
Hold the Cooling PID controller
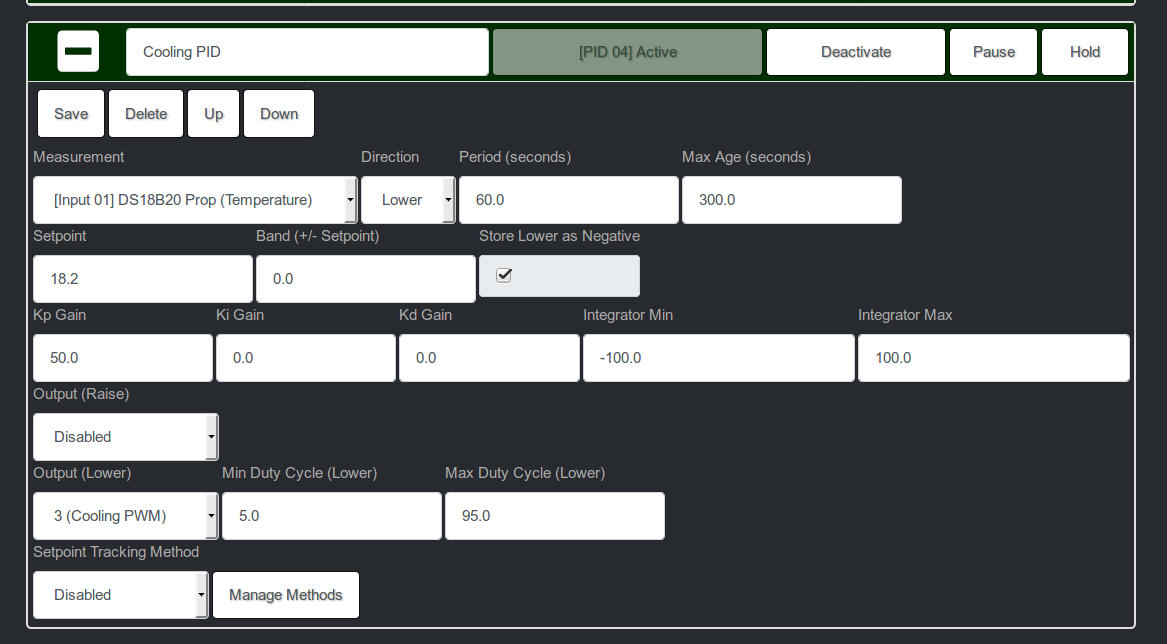[1085, 52]
